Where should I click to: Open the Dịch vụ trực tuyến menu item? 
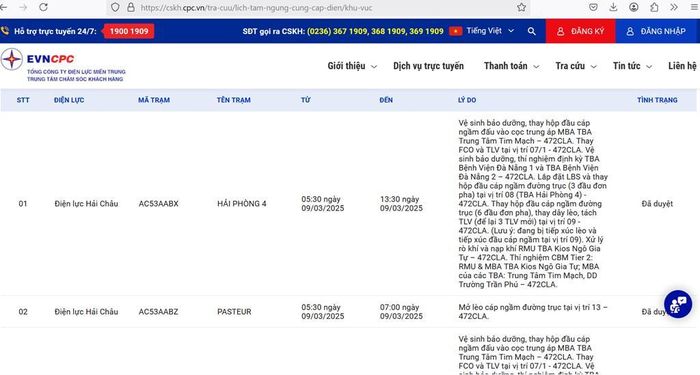coord(428,66)
